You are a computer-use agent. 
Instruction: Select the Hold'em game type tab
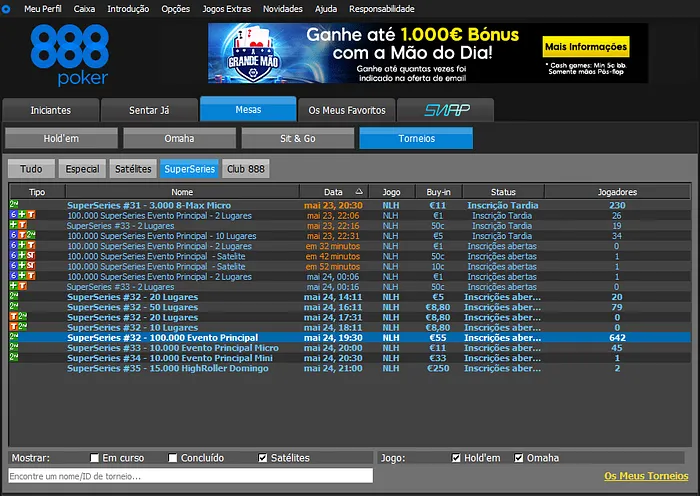click(61, 138)
